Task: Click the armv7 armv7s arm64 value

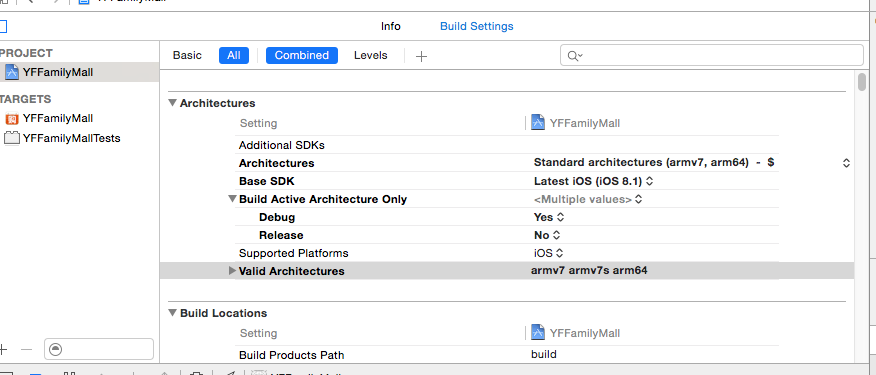Action: (589, 270)
